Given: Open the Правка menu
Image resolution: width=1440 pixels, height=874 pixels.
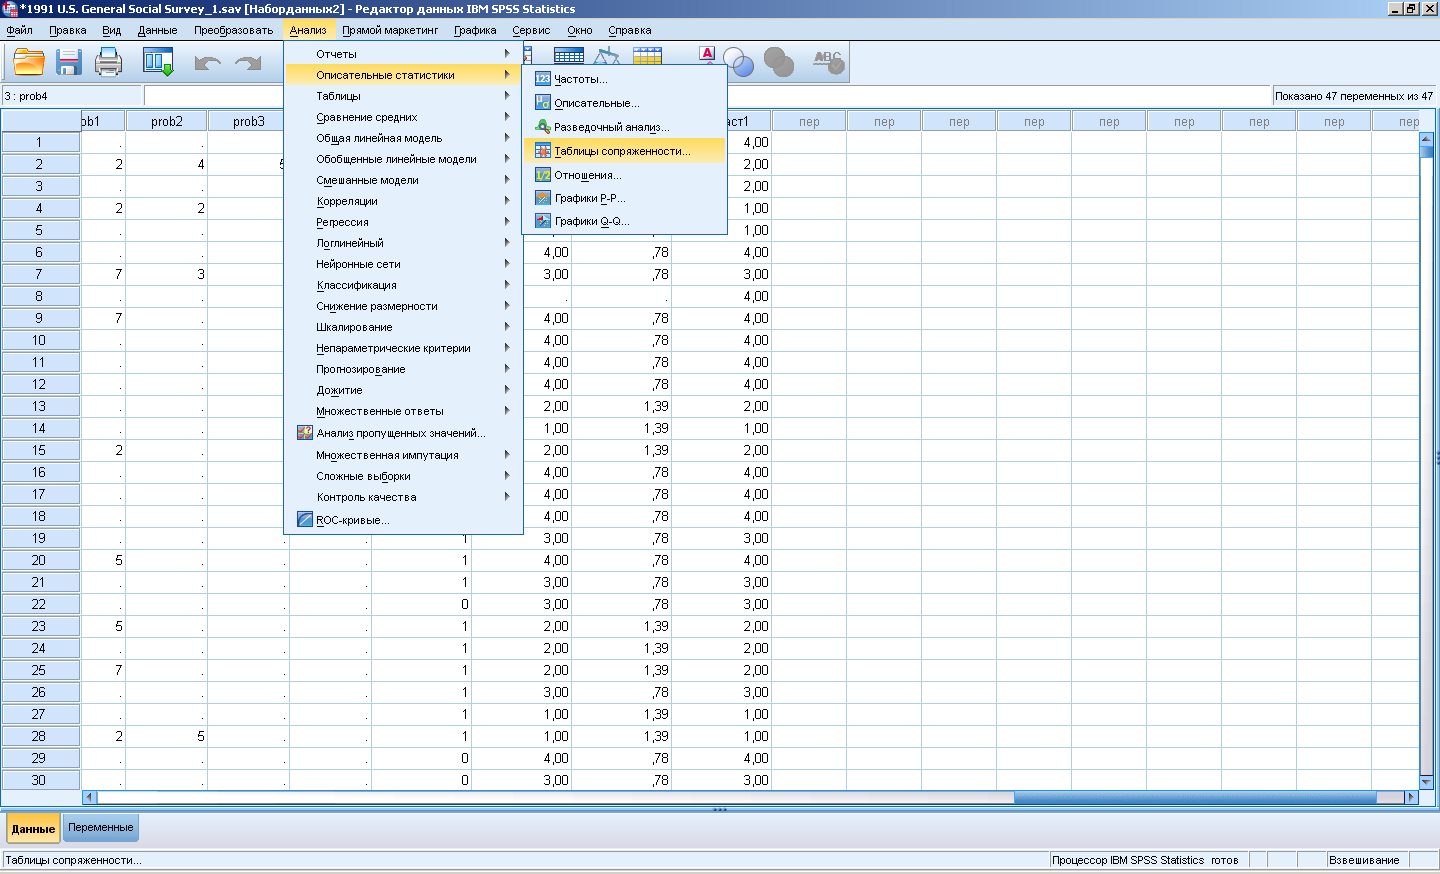Looking at the screenshot, I should tap(68, 30).
